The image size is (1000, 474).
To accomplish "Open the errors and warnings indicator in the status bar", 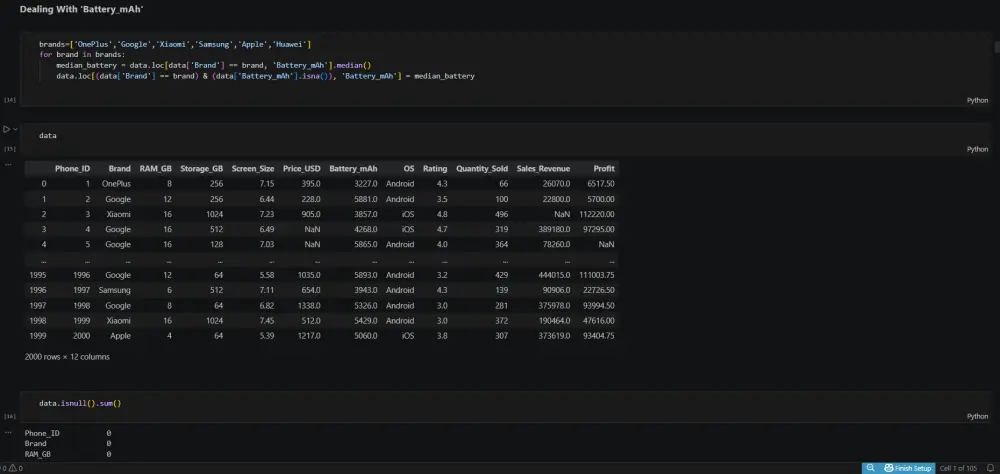I will coord(12,468).
